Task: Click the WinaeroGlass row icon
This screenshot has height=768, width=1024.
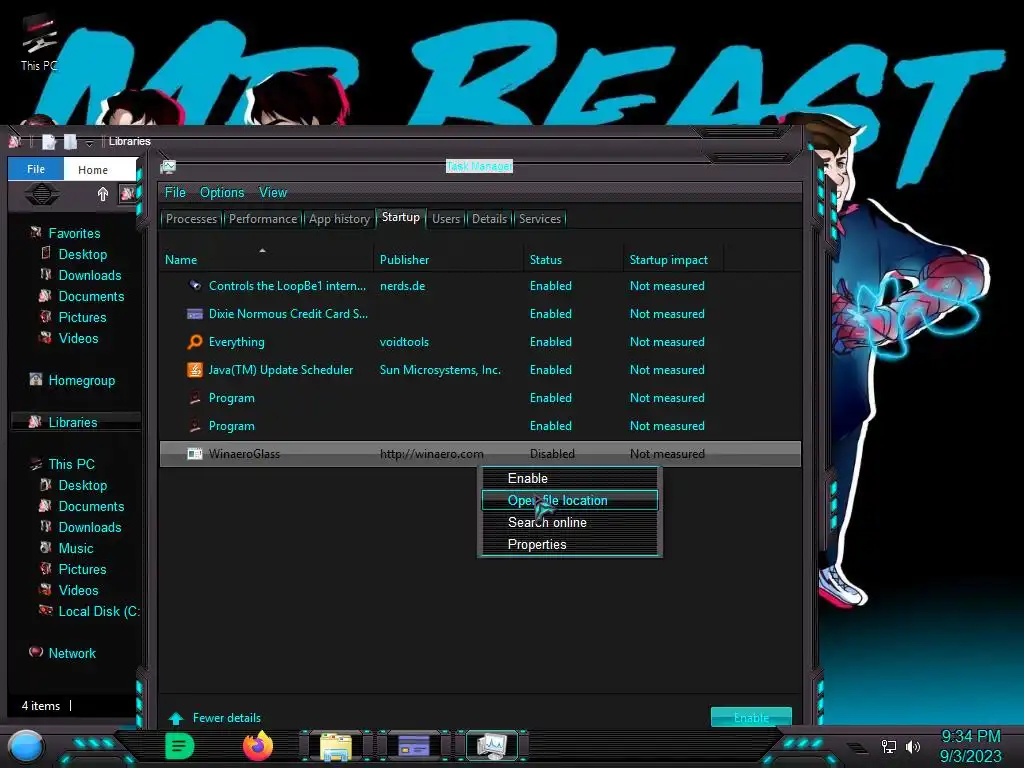Action: tap(195, 453)
